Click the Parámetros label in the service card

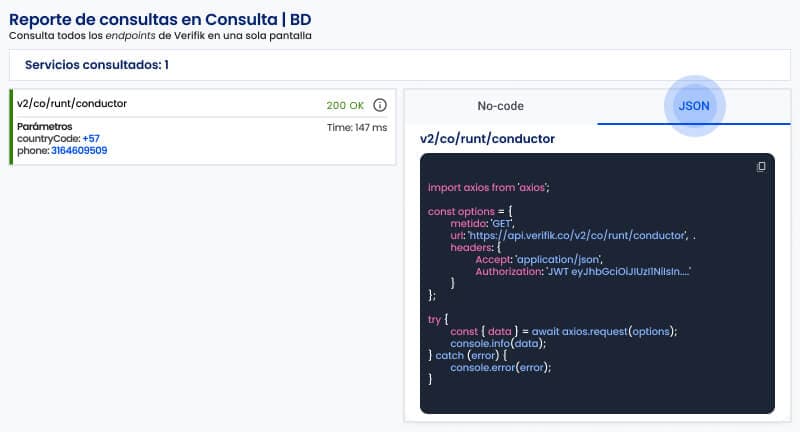45,127
